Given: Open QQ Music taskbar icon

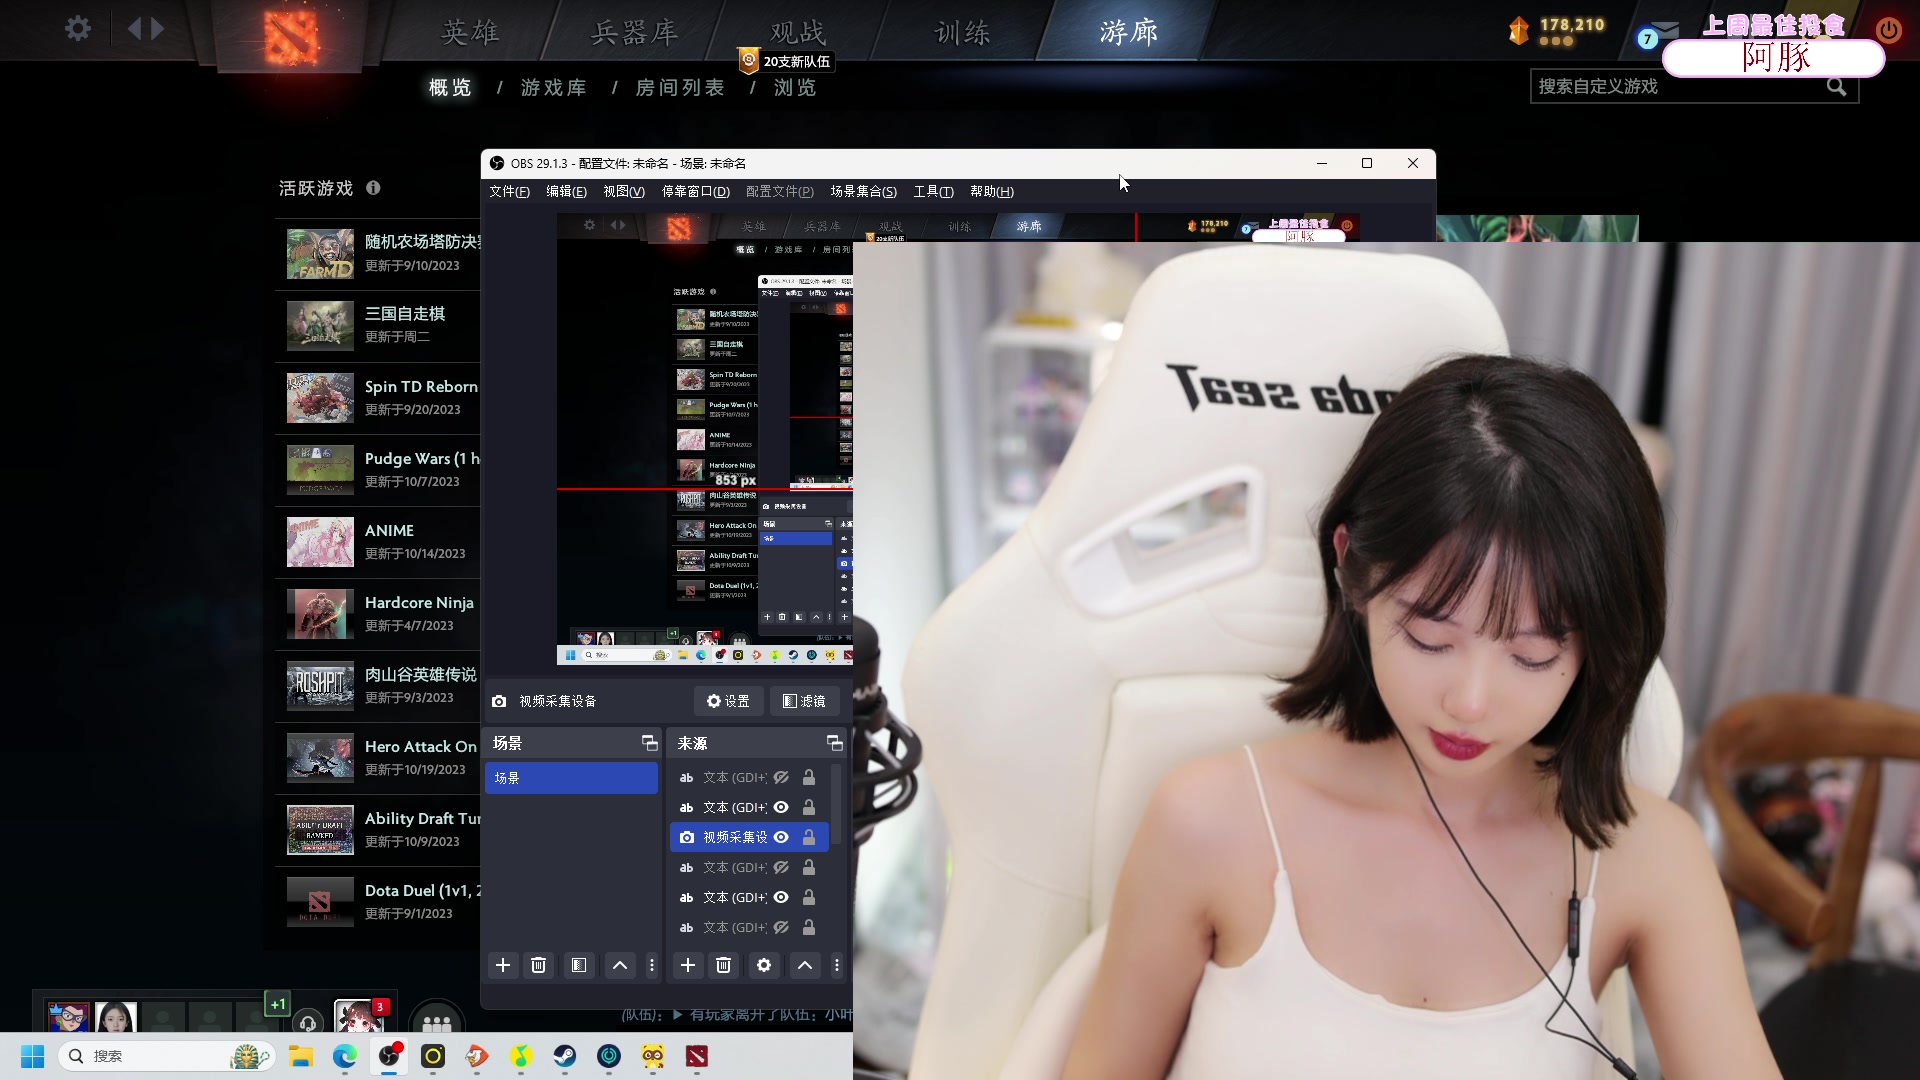Looking at the screenshot, I should 521,1056.
